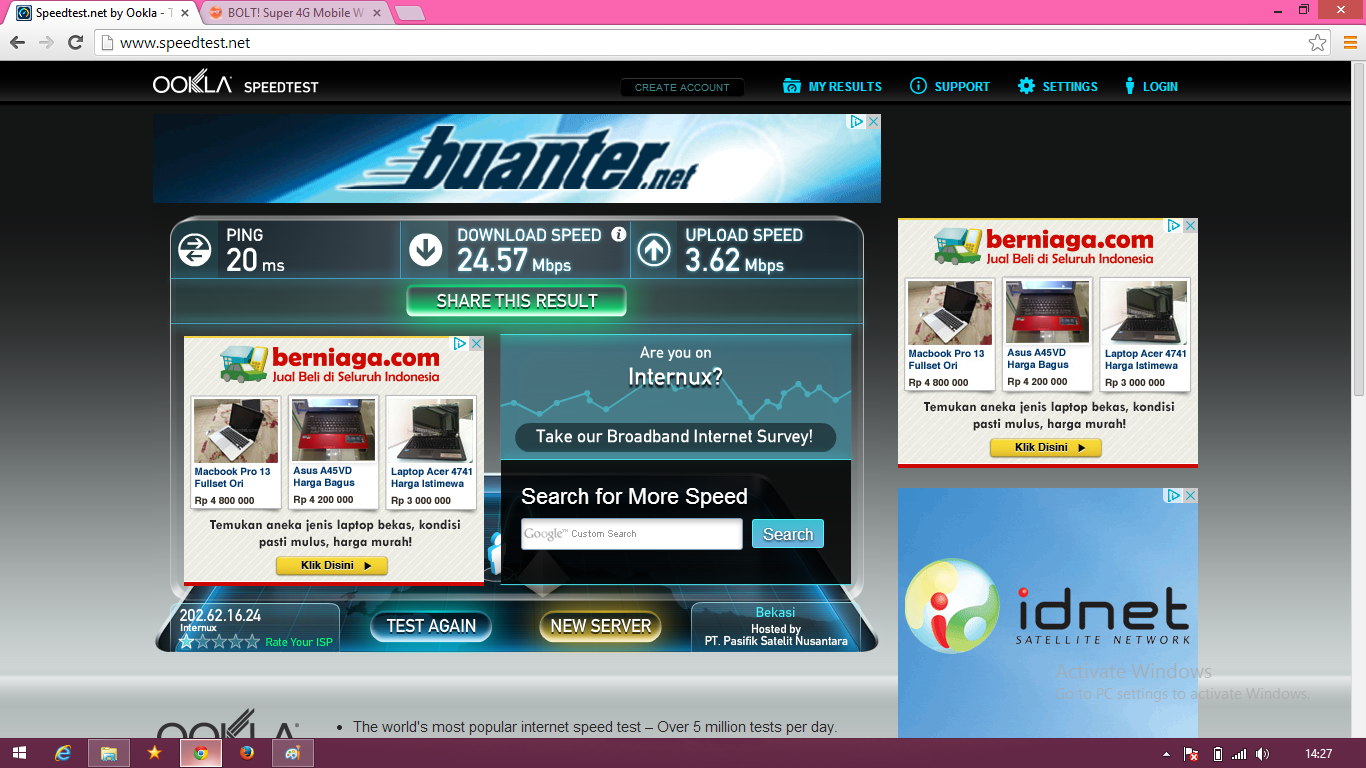
Task: Close the idnet satellite ad
Action: [x=1190, y=495]
